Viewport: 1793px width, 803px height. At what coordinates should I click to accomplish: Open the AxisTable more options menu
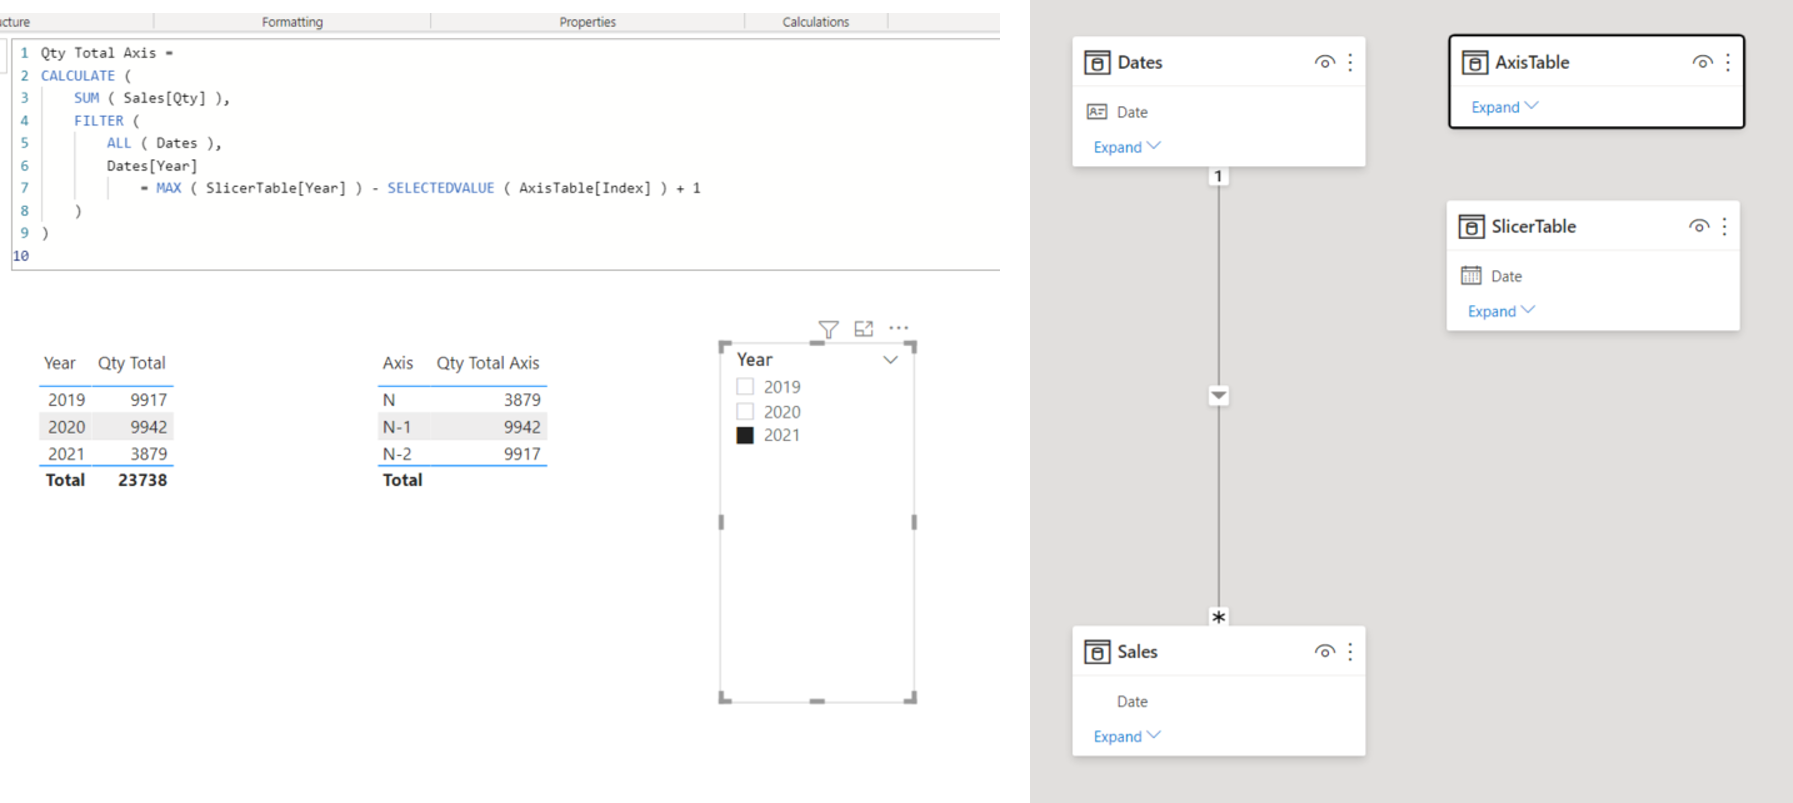pos(1728,63)
